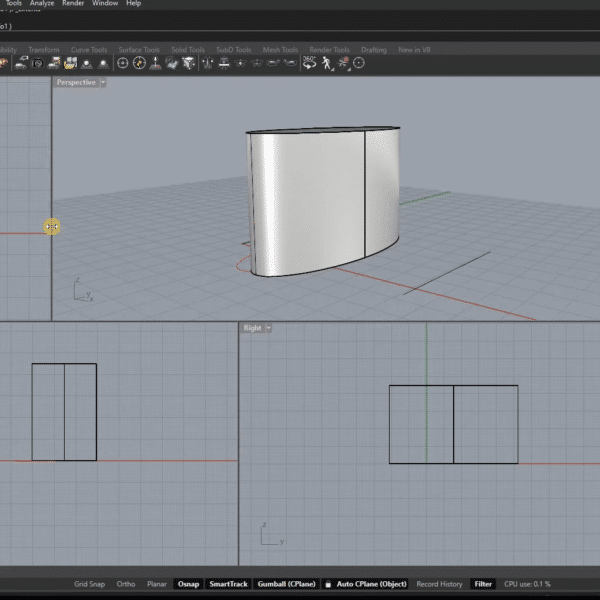Disable the Osnap toggle
Screen dimensions: 600x600
coord(187,584)
